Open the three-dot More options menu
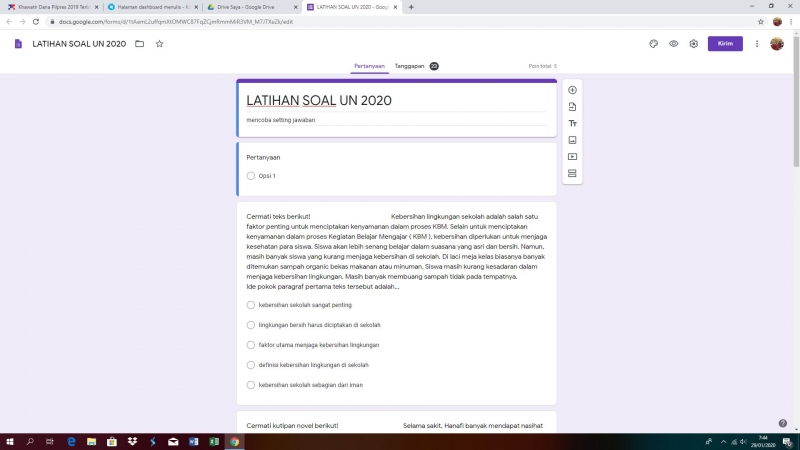 (757, 44)
